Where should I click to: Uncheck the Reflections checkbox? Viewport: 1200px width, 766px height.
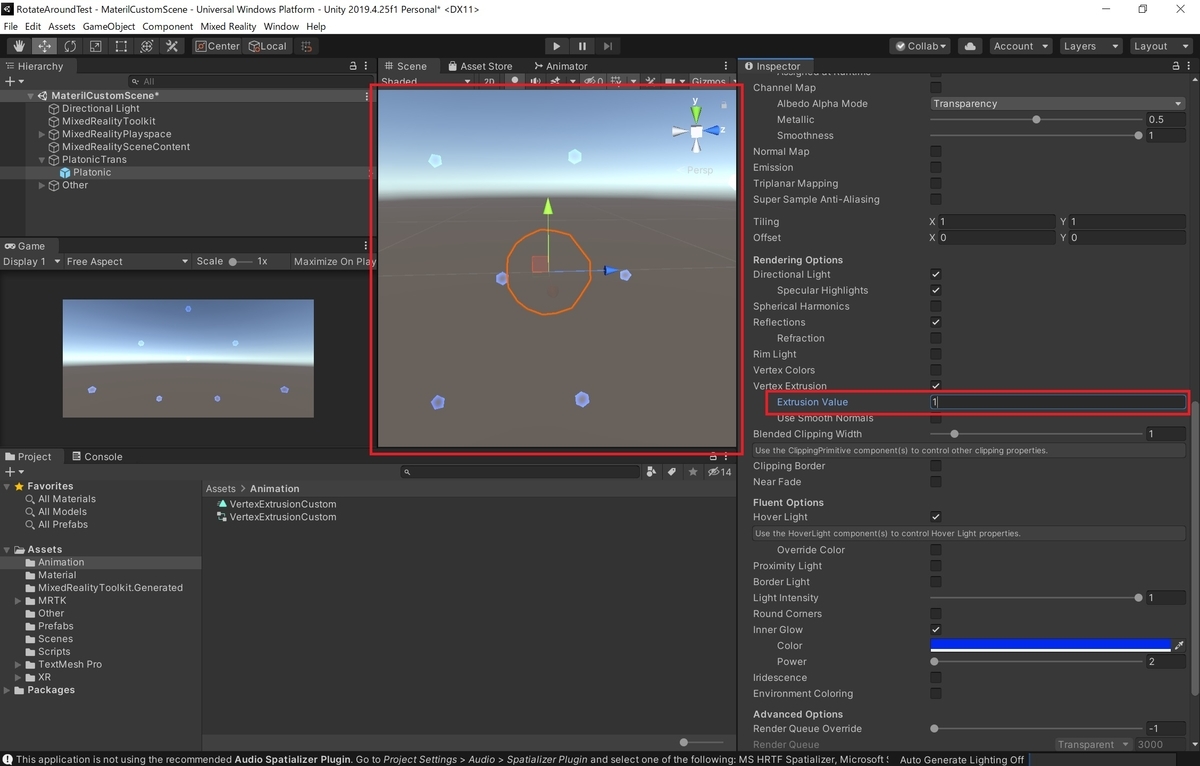pos(936,322)
